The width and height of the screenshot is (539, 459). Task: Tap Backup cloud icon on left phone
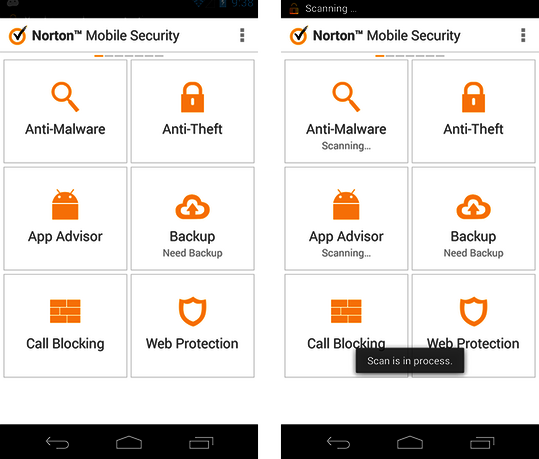192,207
